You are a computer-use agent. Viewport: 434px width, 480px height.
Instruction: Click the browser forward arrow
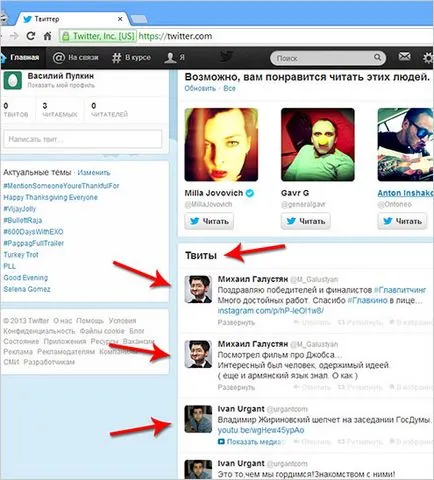[x=14, y=36]
